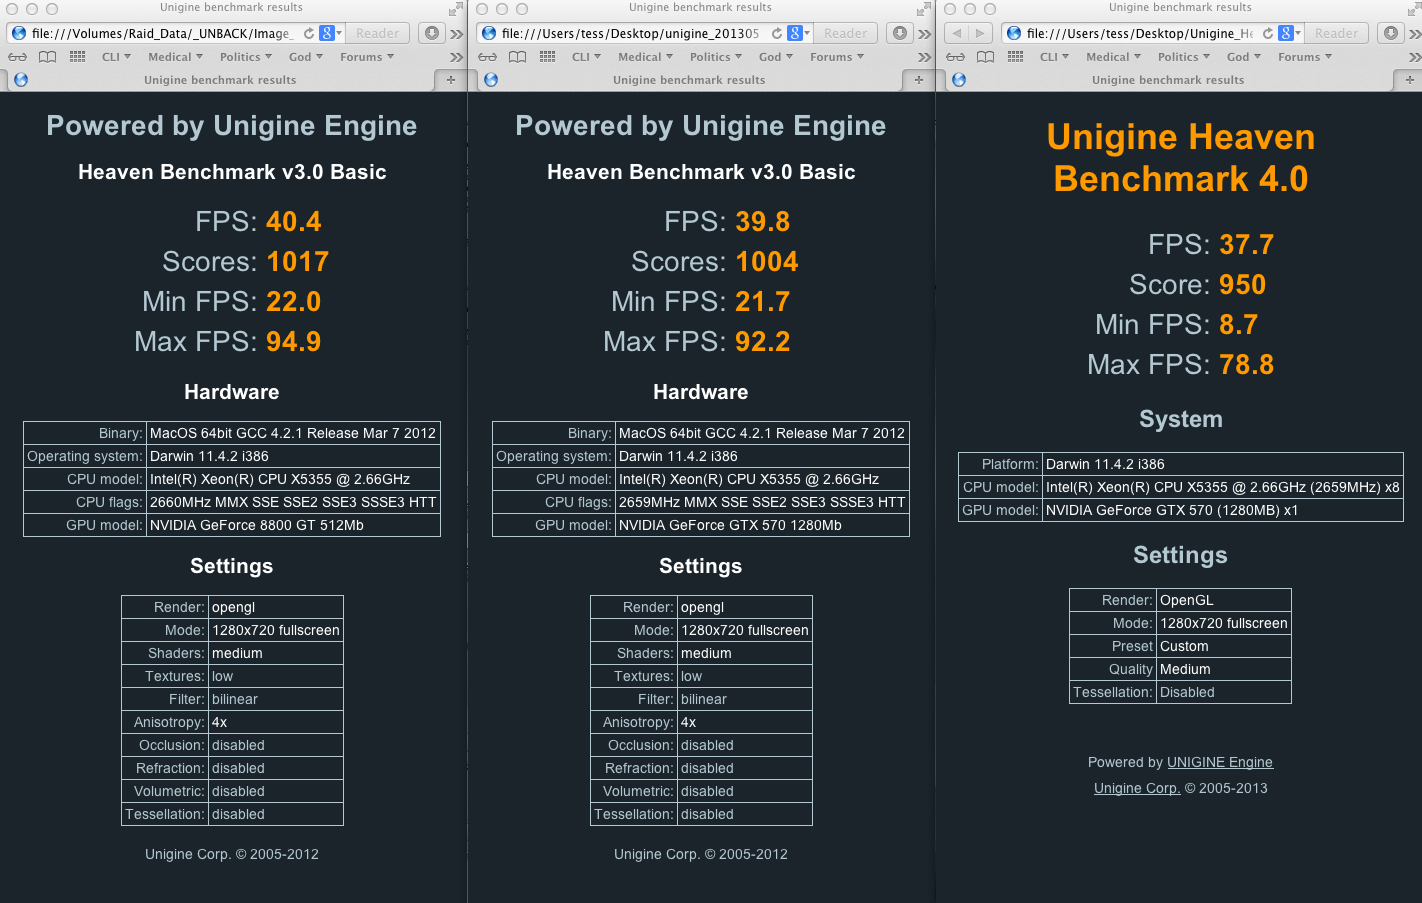Click Reader button in right window
The image size is (1422, 903).
click(x=1337, y=33)
